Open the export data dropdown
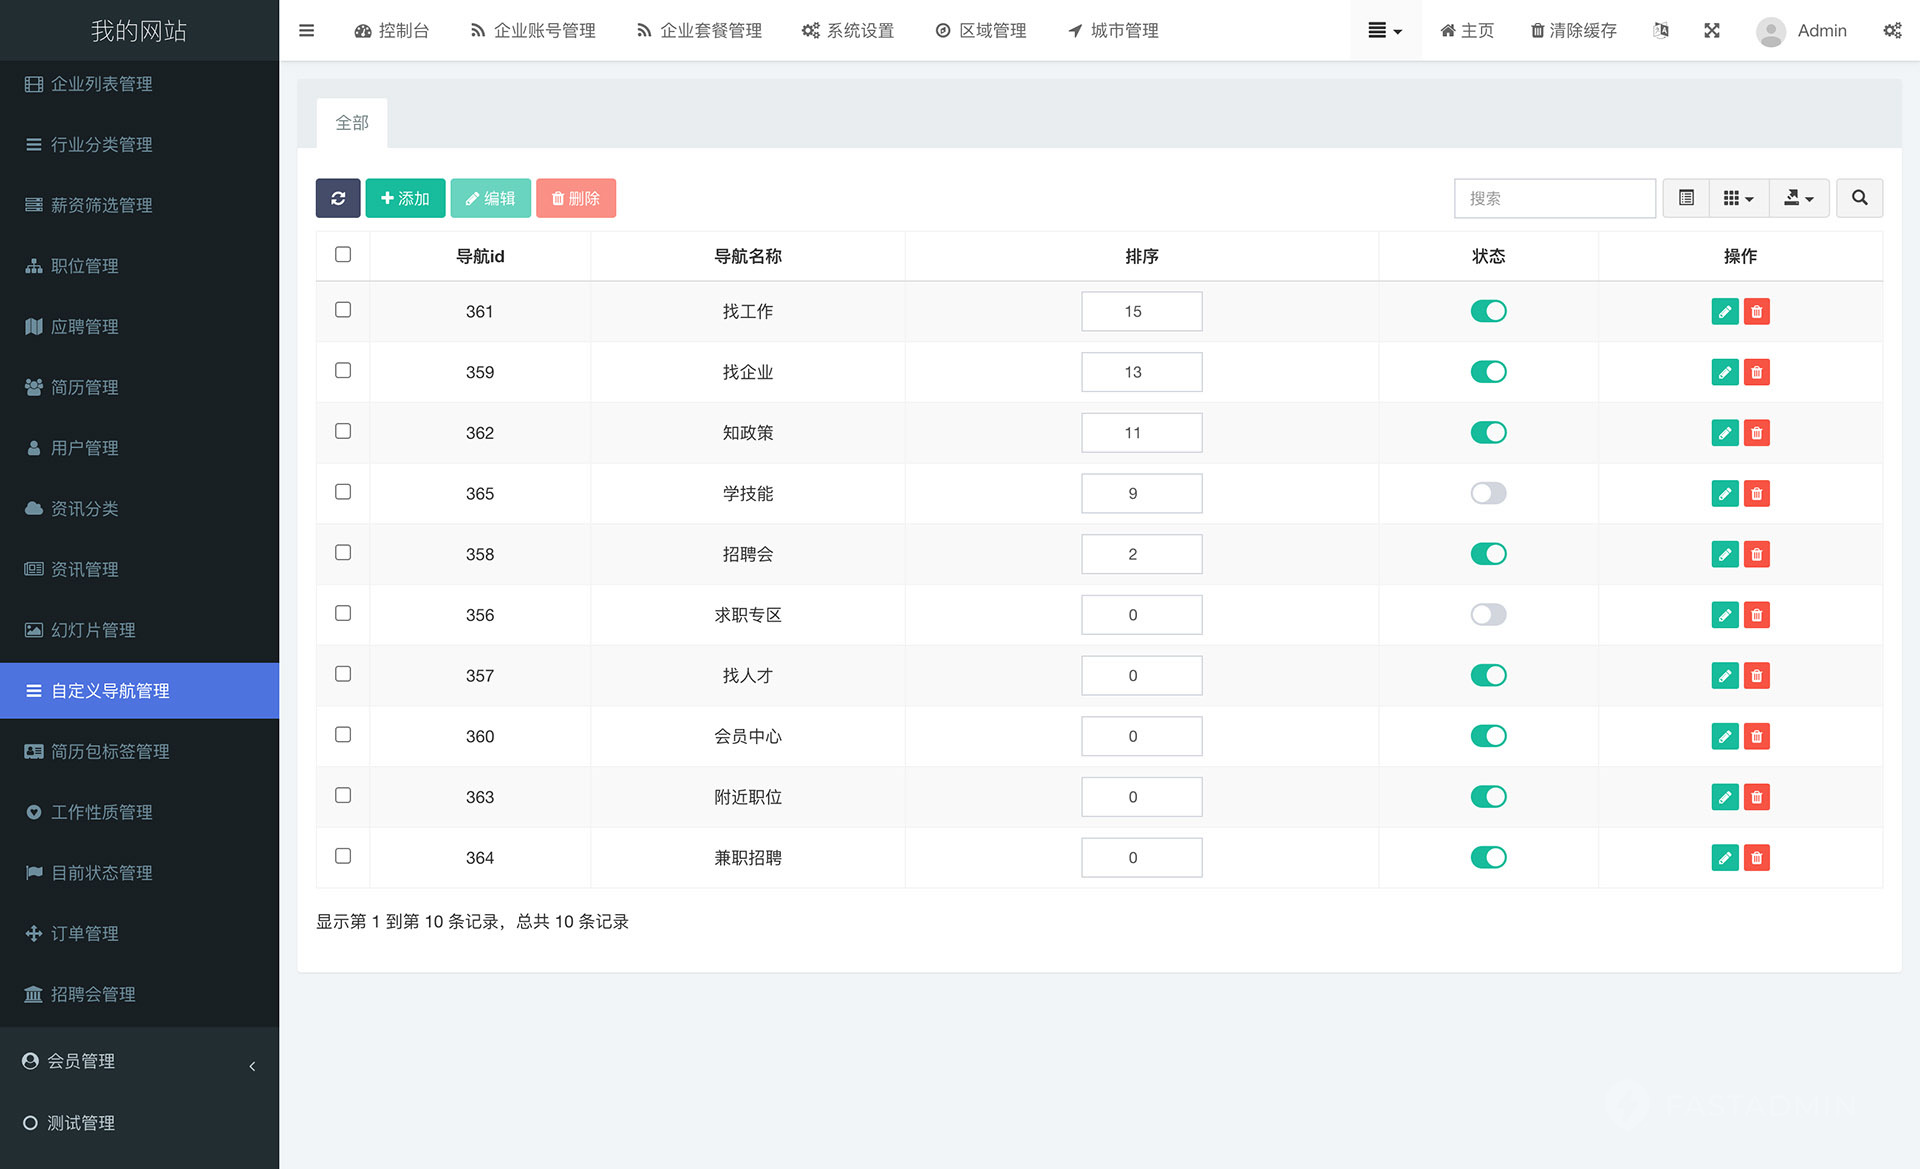Image resolution: width=1920 pixels, height=1169 pixels. tap(1798, 198)
